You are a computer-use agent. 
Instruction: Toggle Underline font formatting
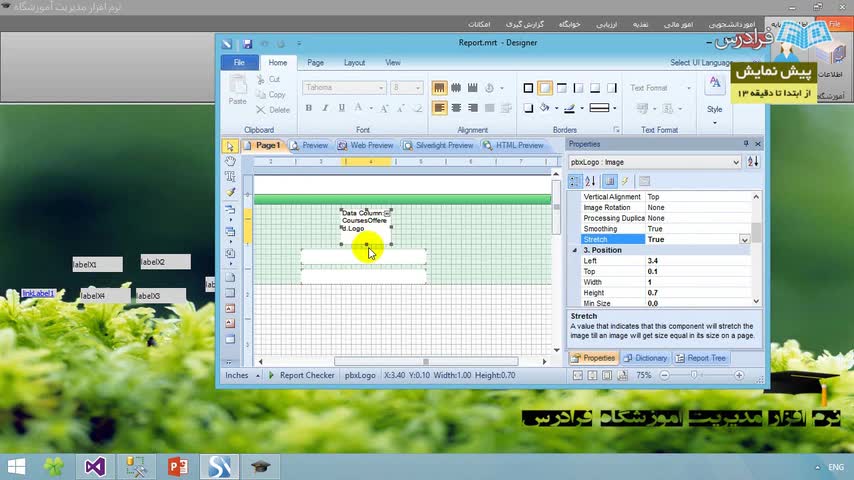click(x=341, y=108)
